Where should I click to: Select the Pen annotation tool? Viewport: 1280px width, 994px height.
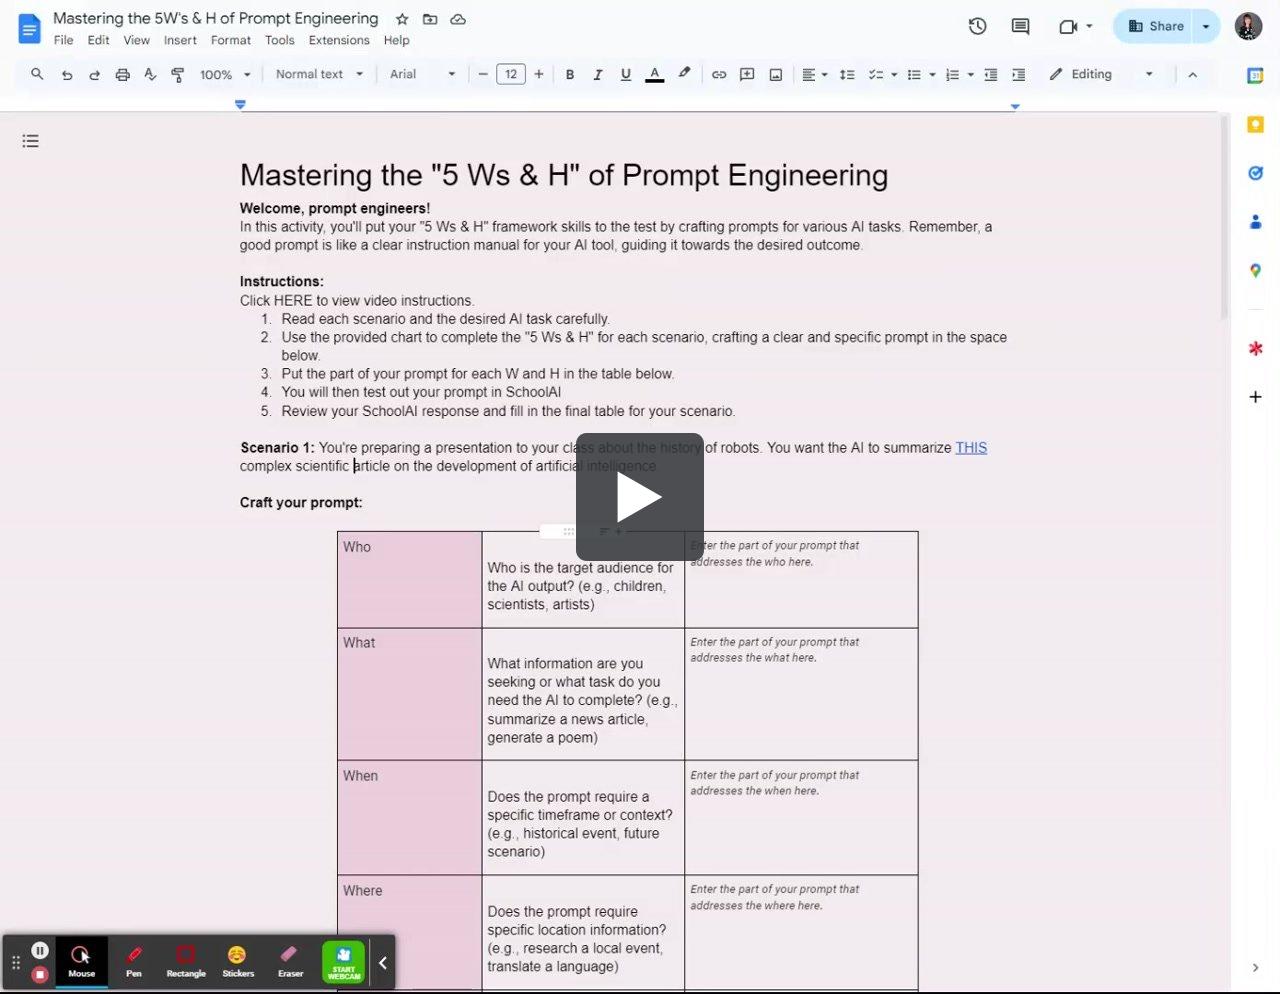tap(133, 961)
